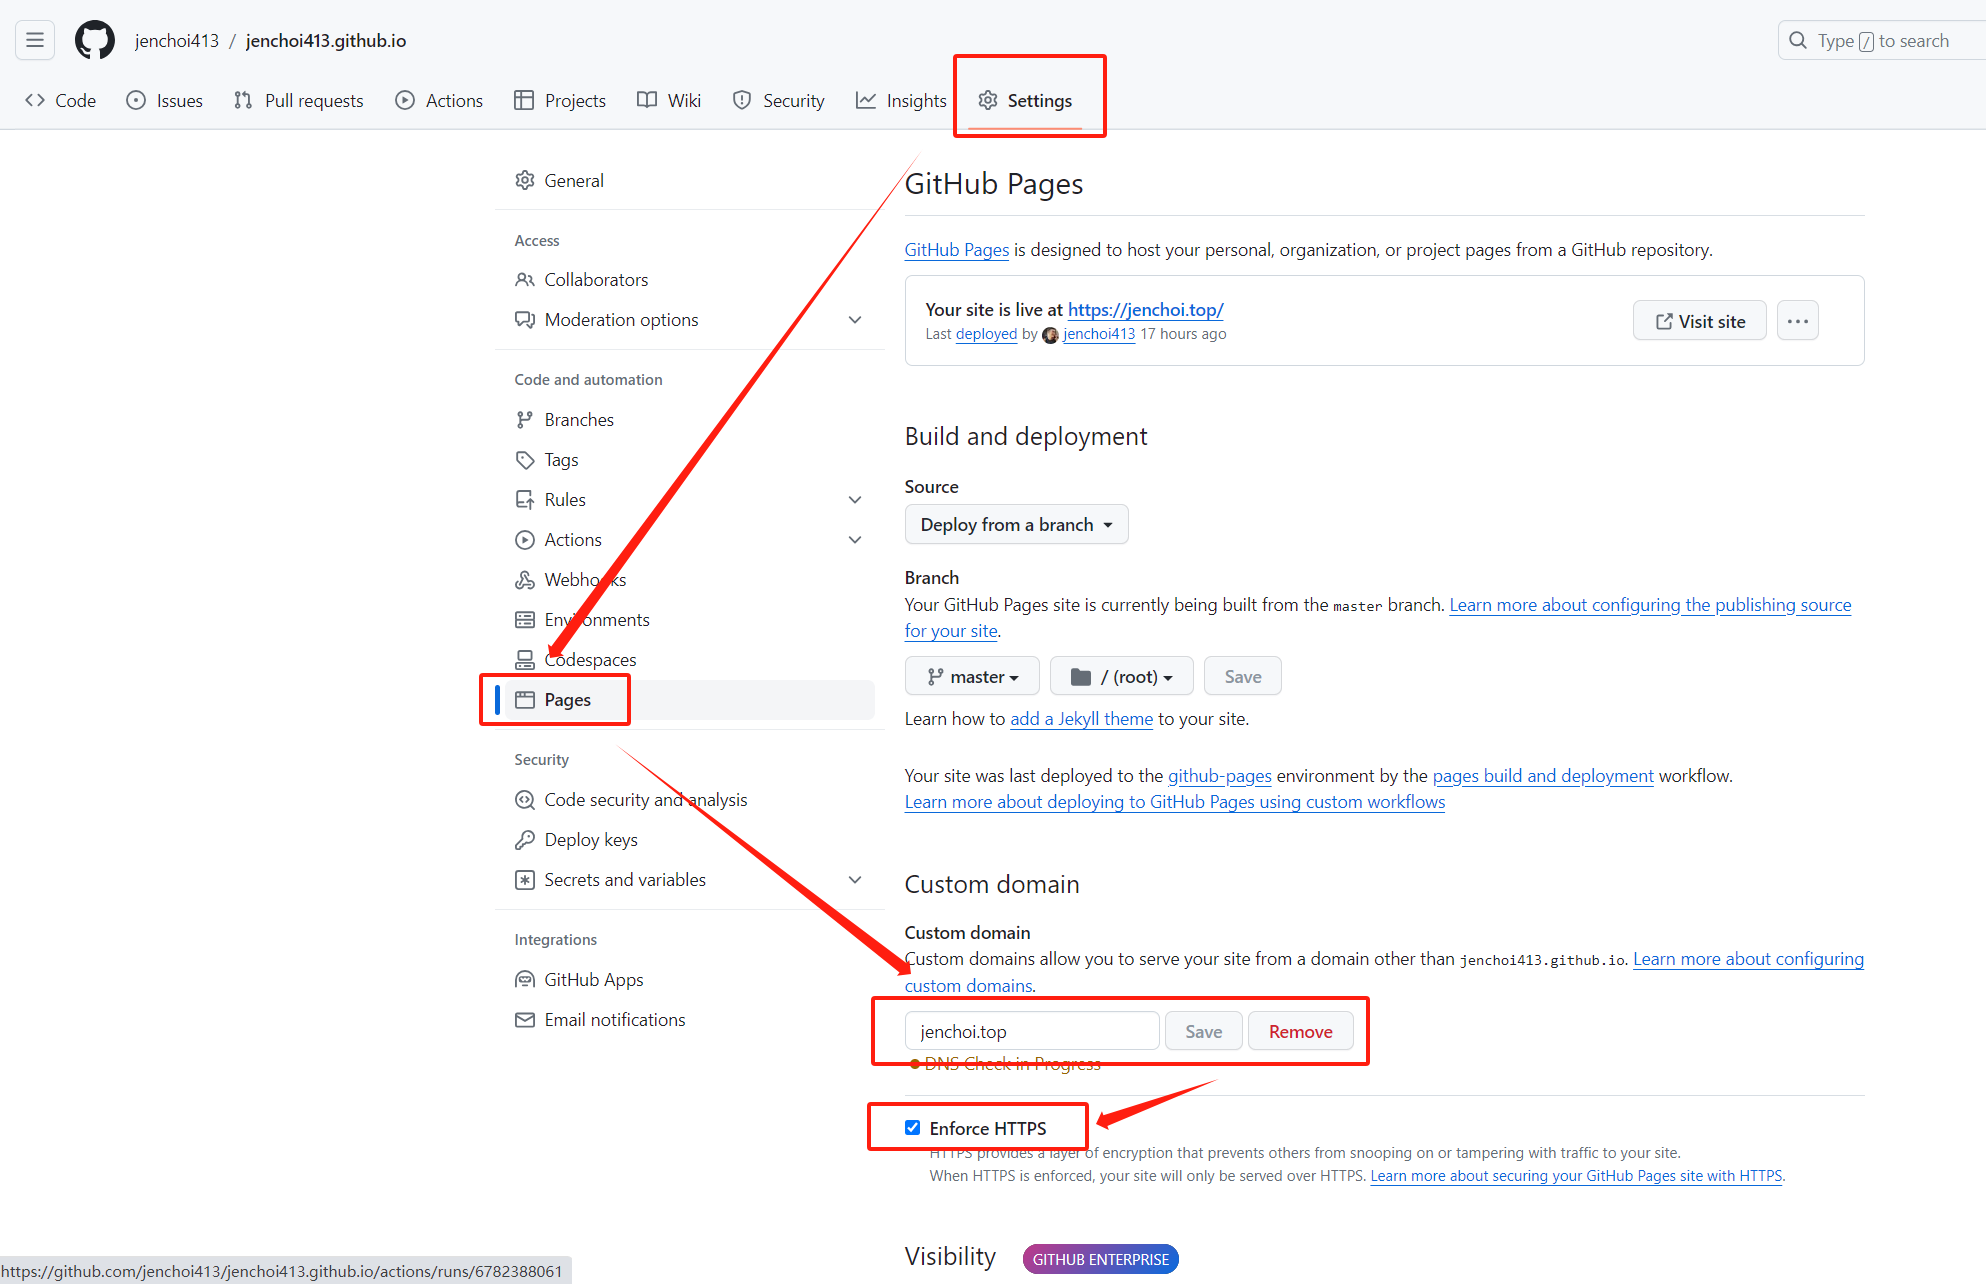Open Learn more about configuring custom domains
The image size is (1986, 1284).
pyautogui.click(x=1748, y=959)
